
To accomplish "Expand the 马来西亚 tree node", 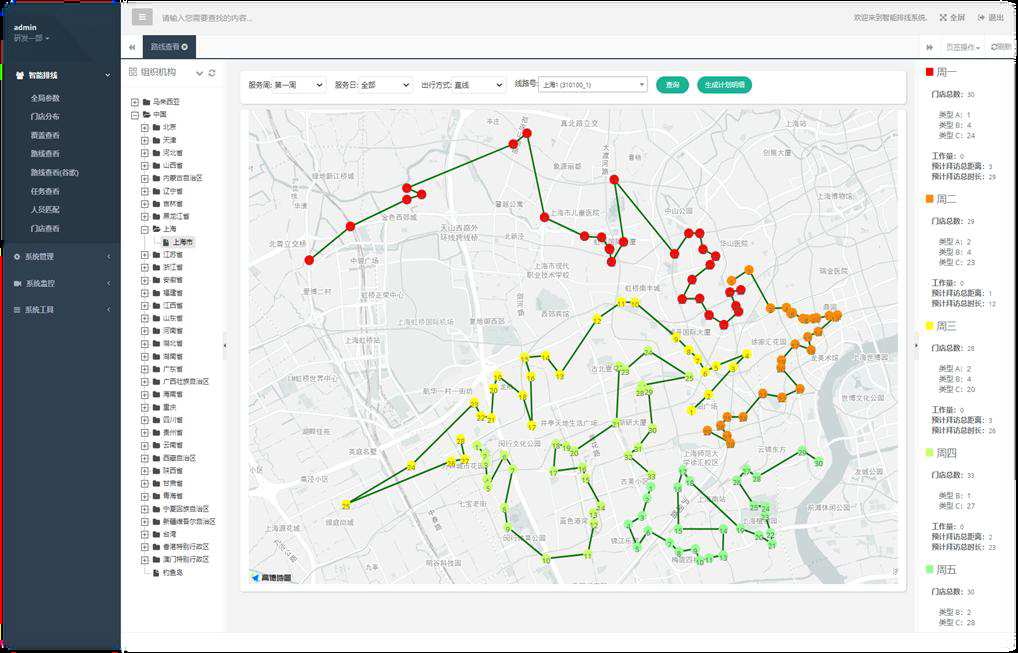I will point(135,102).
